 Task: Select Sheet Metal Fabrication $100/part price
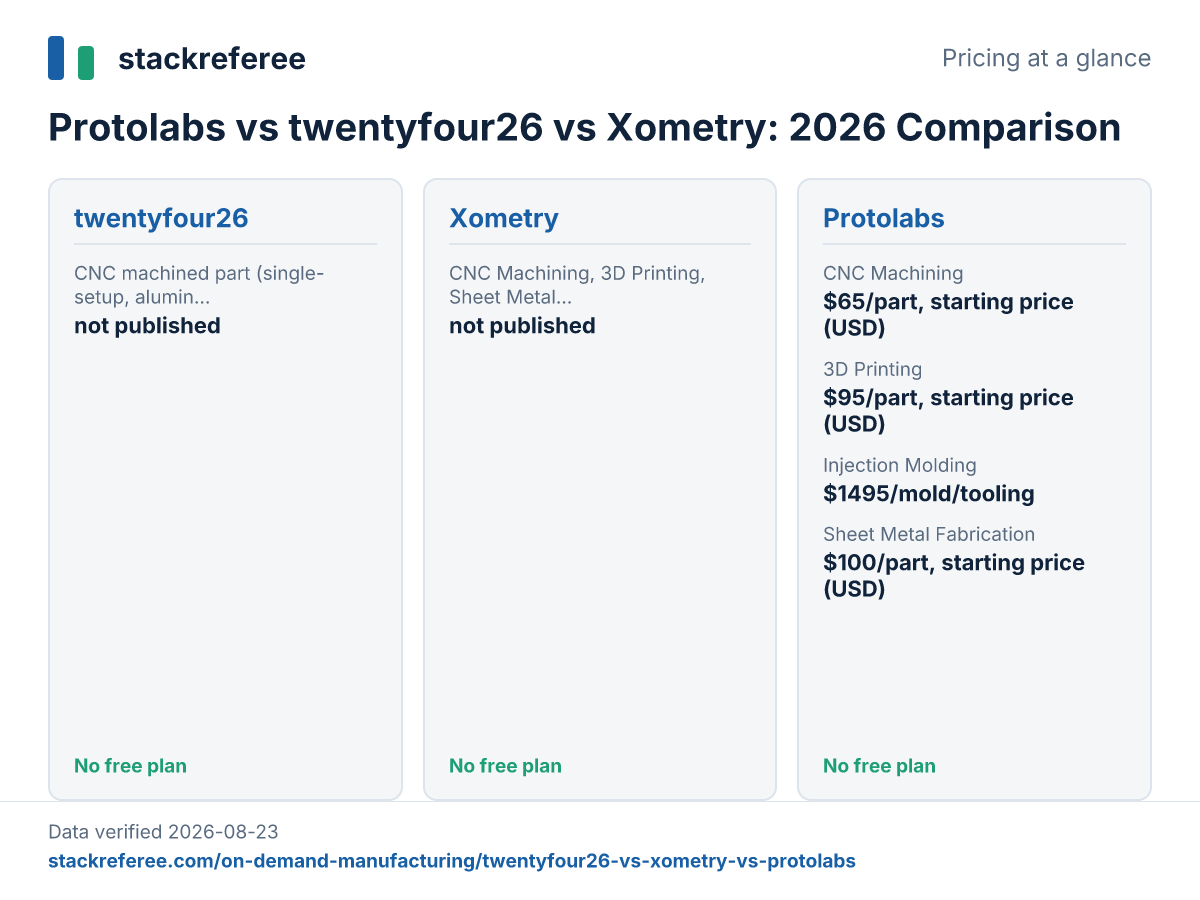click(x=954, y=576)
